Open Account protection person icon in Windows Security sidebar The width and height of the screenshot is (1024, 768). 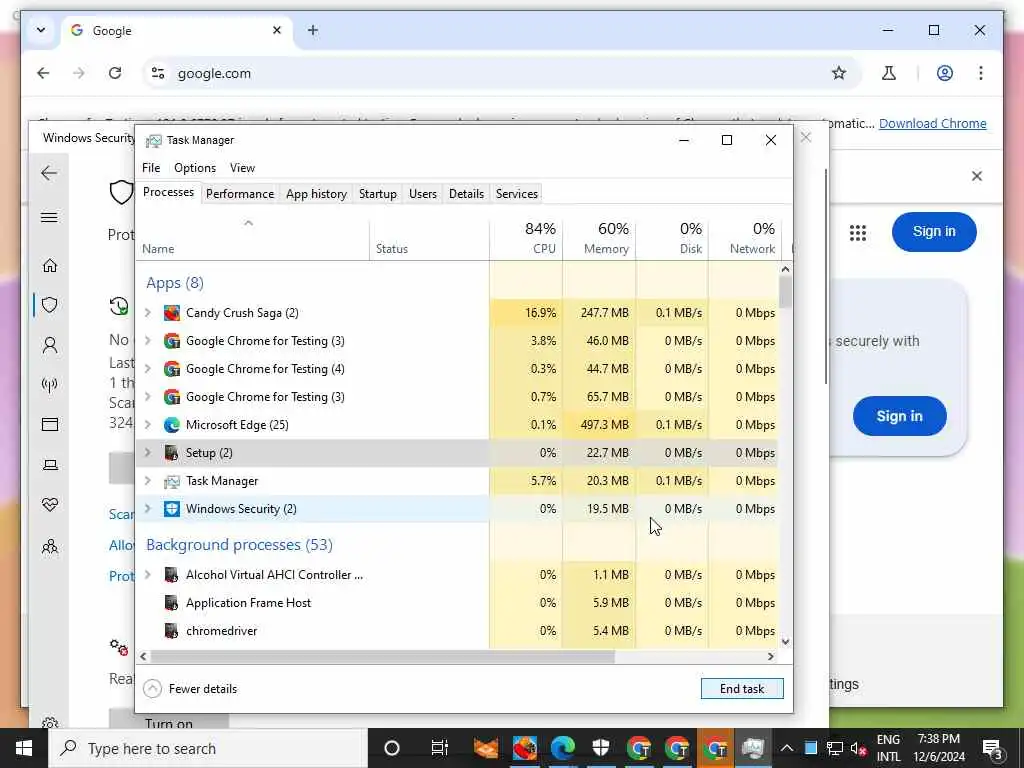(50, 345)
